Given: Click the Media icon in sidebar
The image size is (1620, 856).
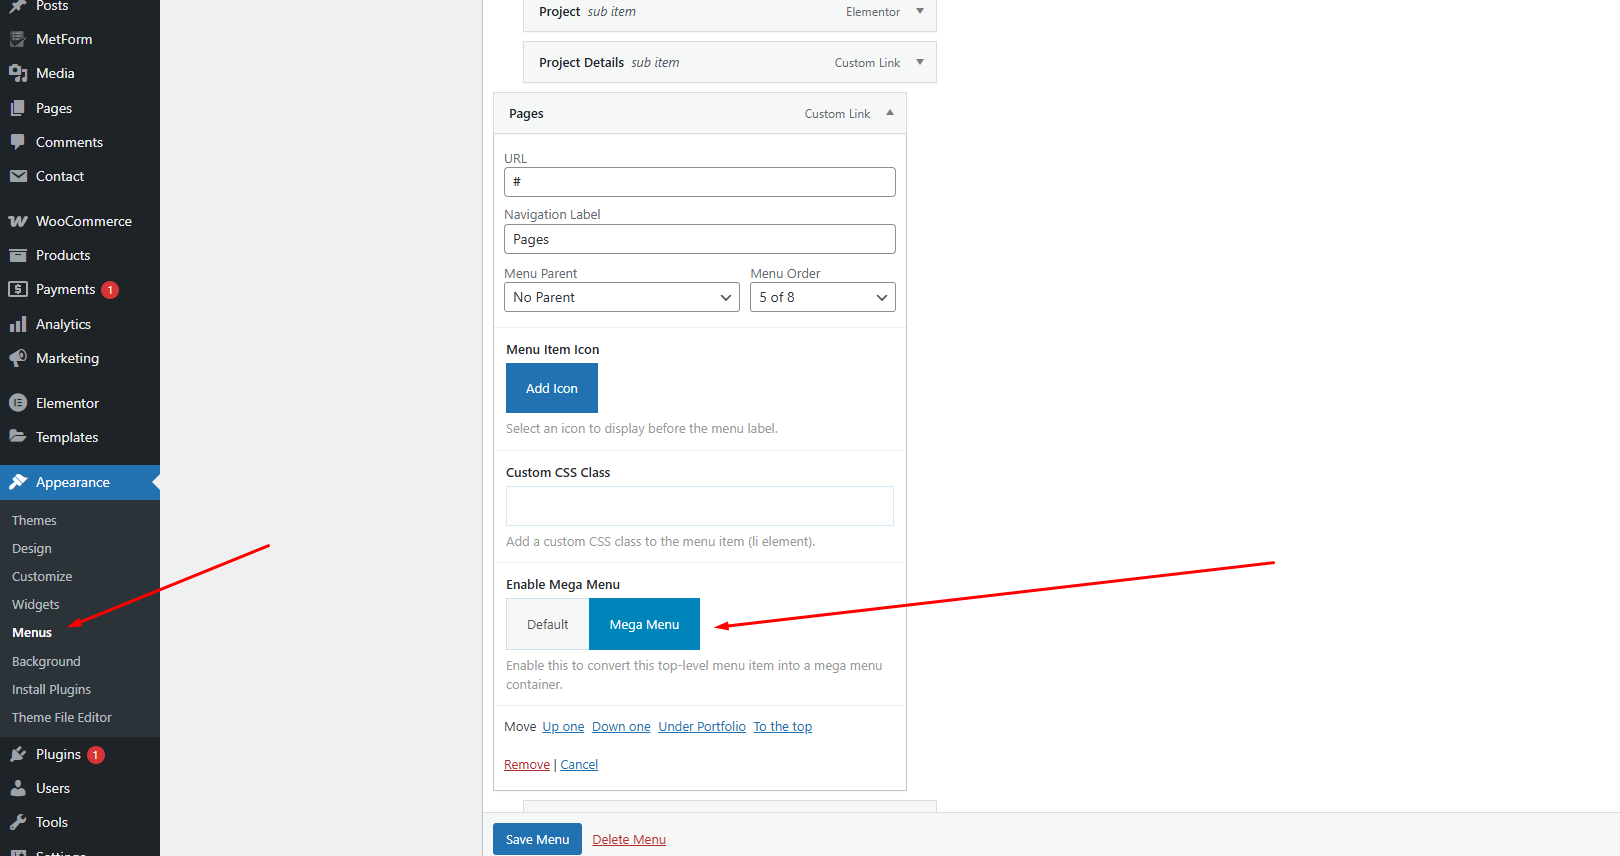Looking at the screenshot, I should coord(18,73).
